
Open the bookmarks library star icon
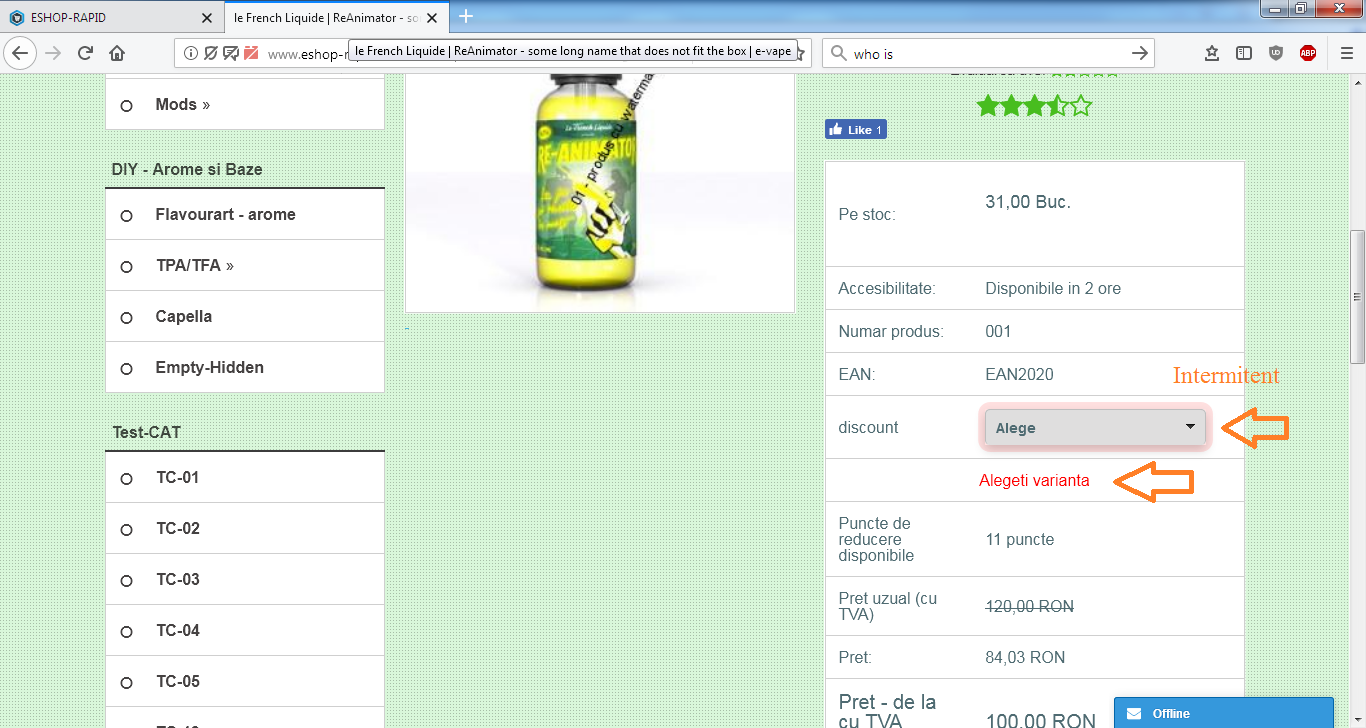pos(1211,54)
